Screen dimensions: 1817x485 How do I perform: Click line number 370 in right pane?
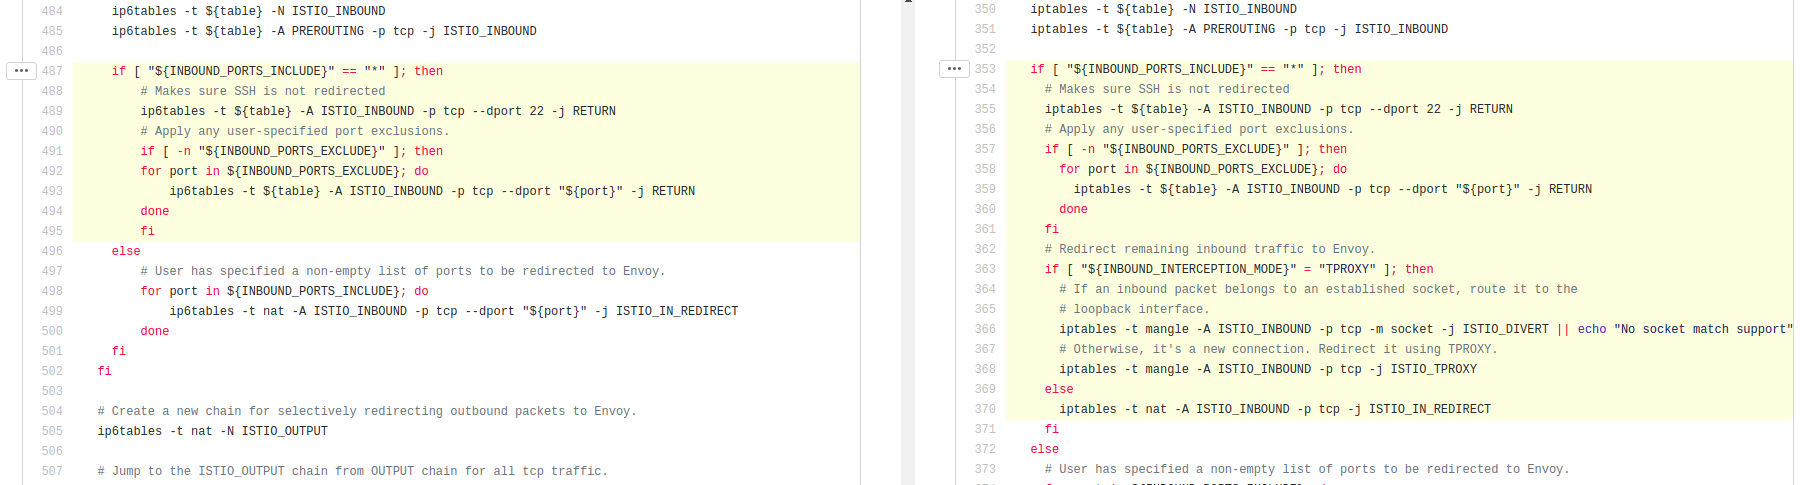(985, 409)
